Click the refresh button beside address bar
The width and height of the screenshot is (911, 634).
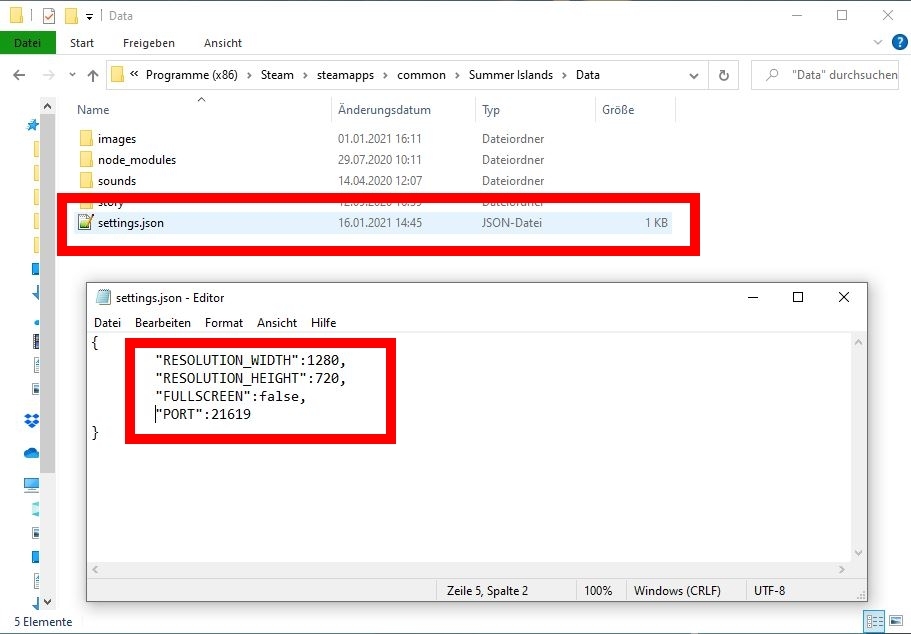(723, 75)
